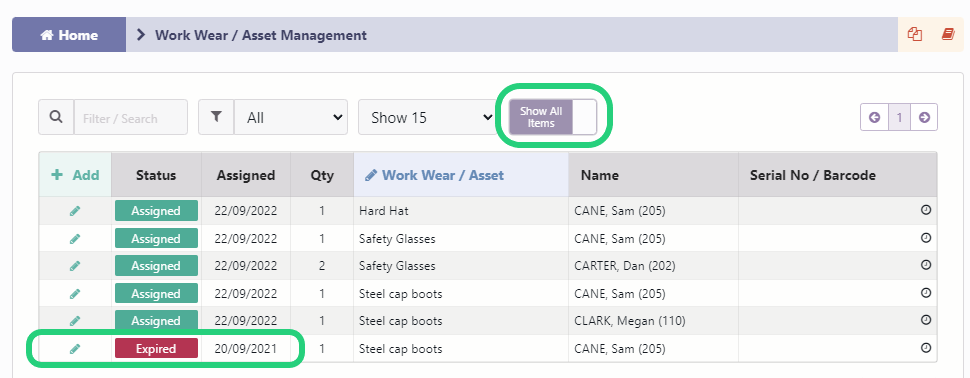Edit Safety Glasses row for CANE, Sam
The image size is (970, 378).
click(75, 239)
